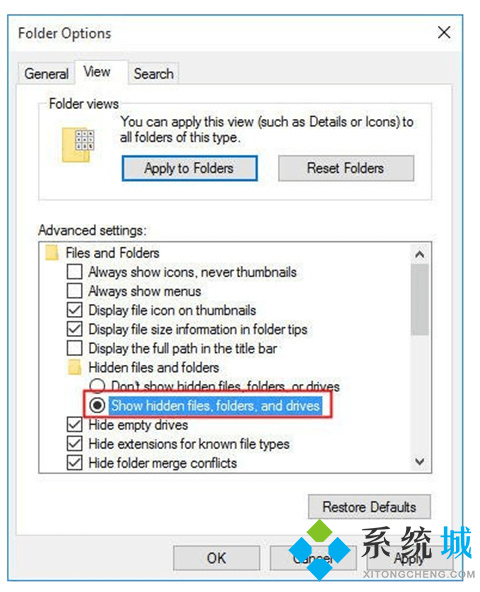Open the Search tab
480x592 pixels.
pos(153,73)
